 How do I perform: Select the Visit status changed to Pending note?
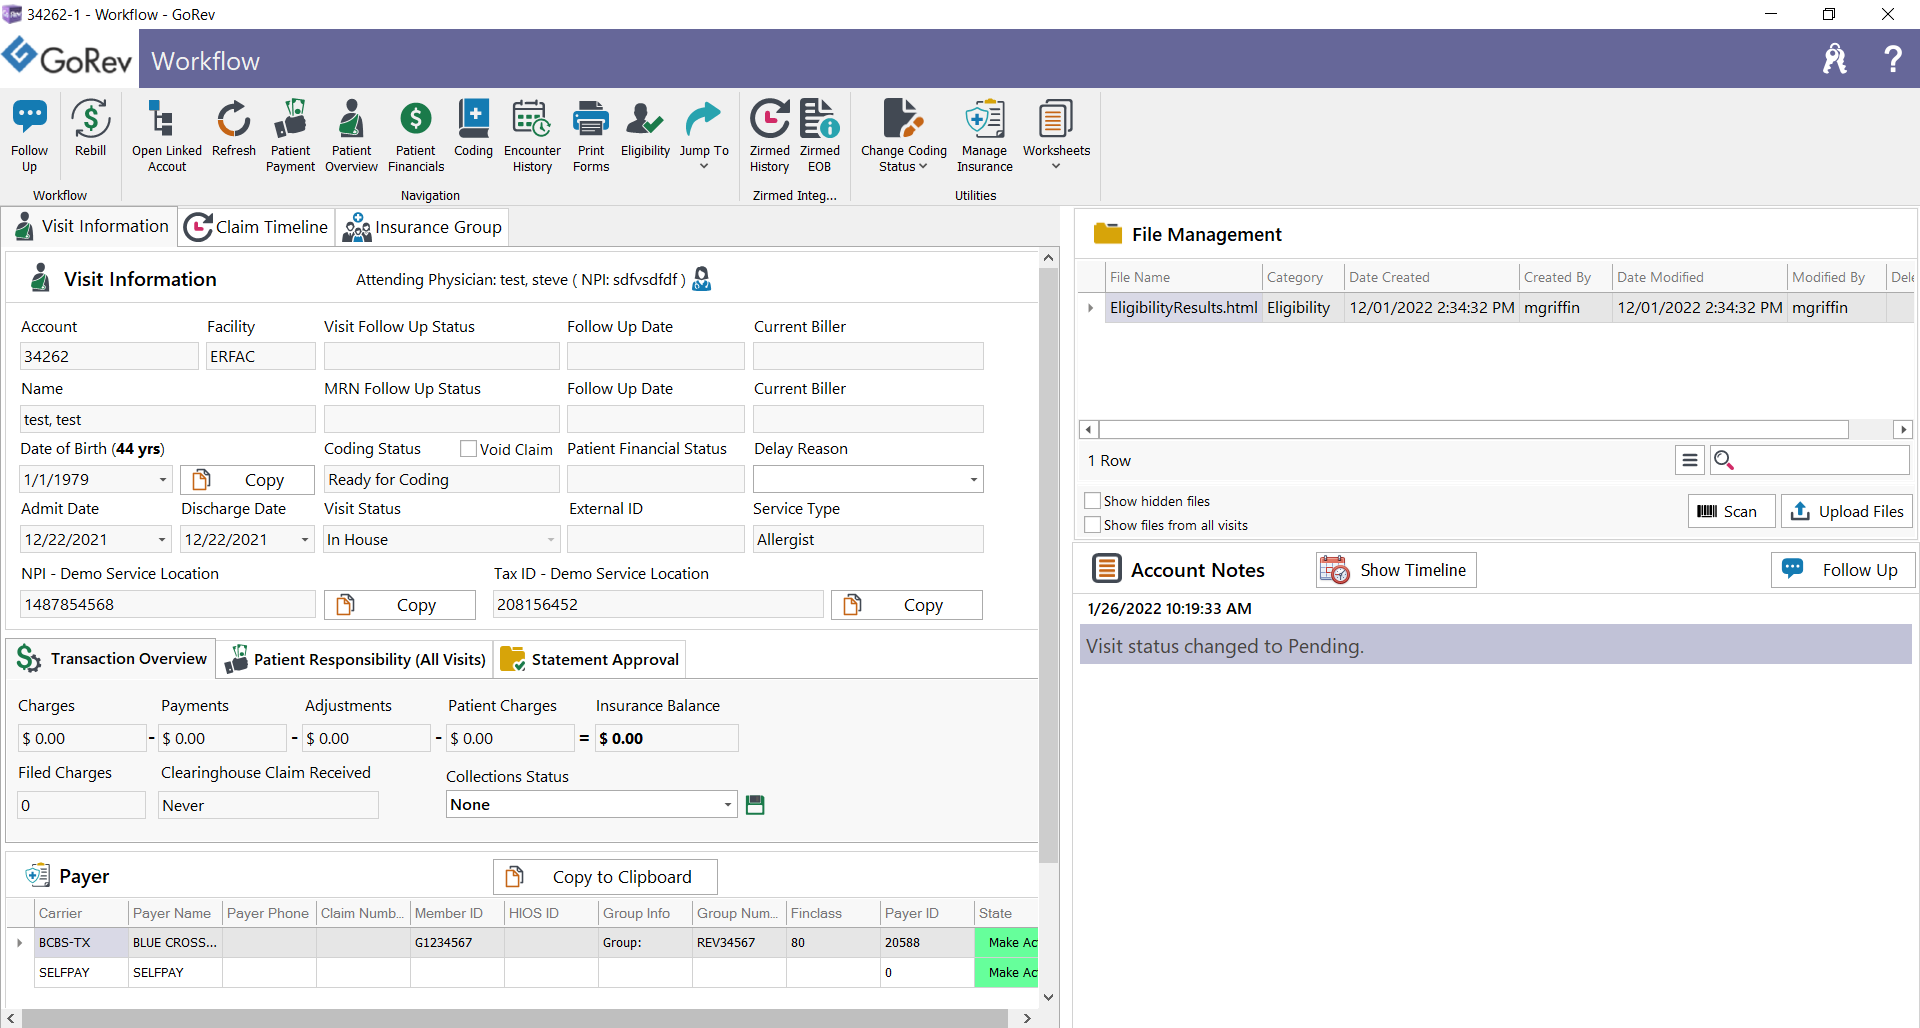1495,646
